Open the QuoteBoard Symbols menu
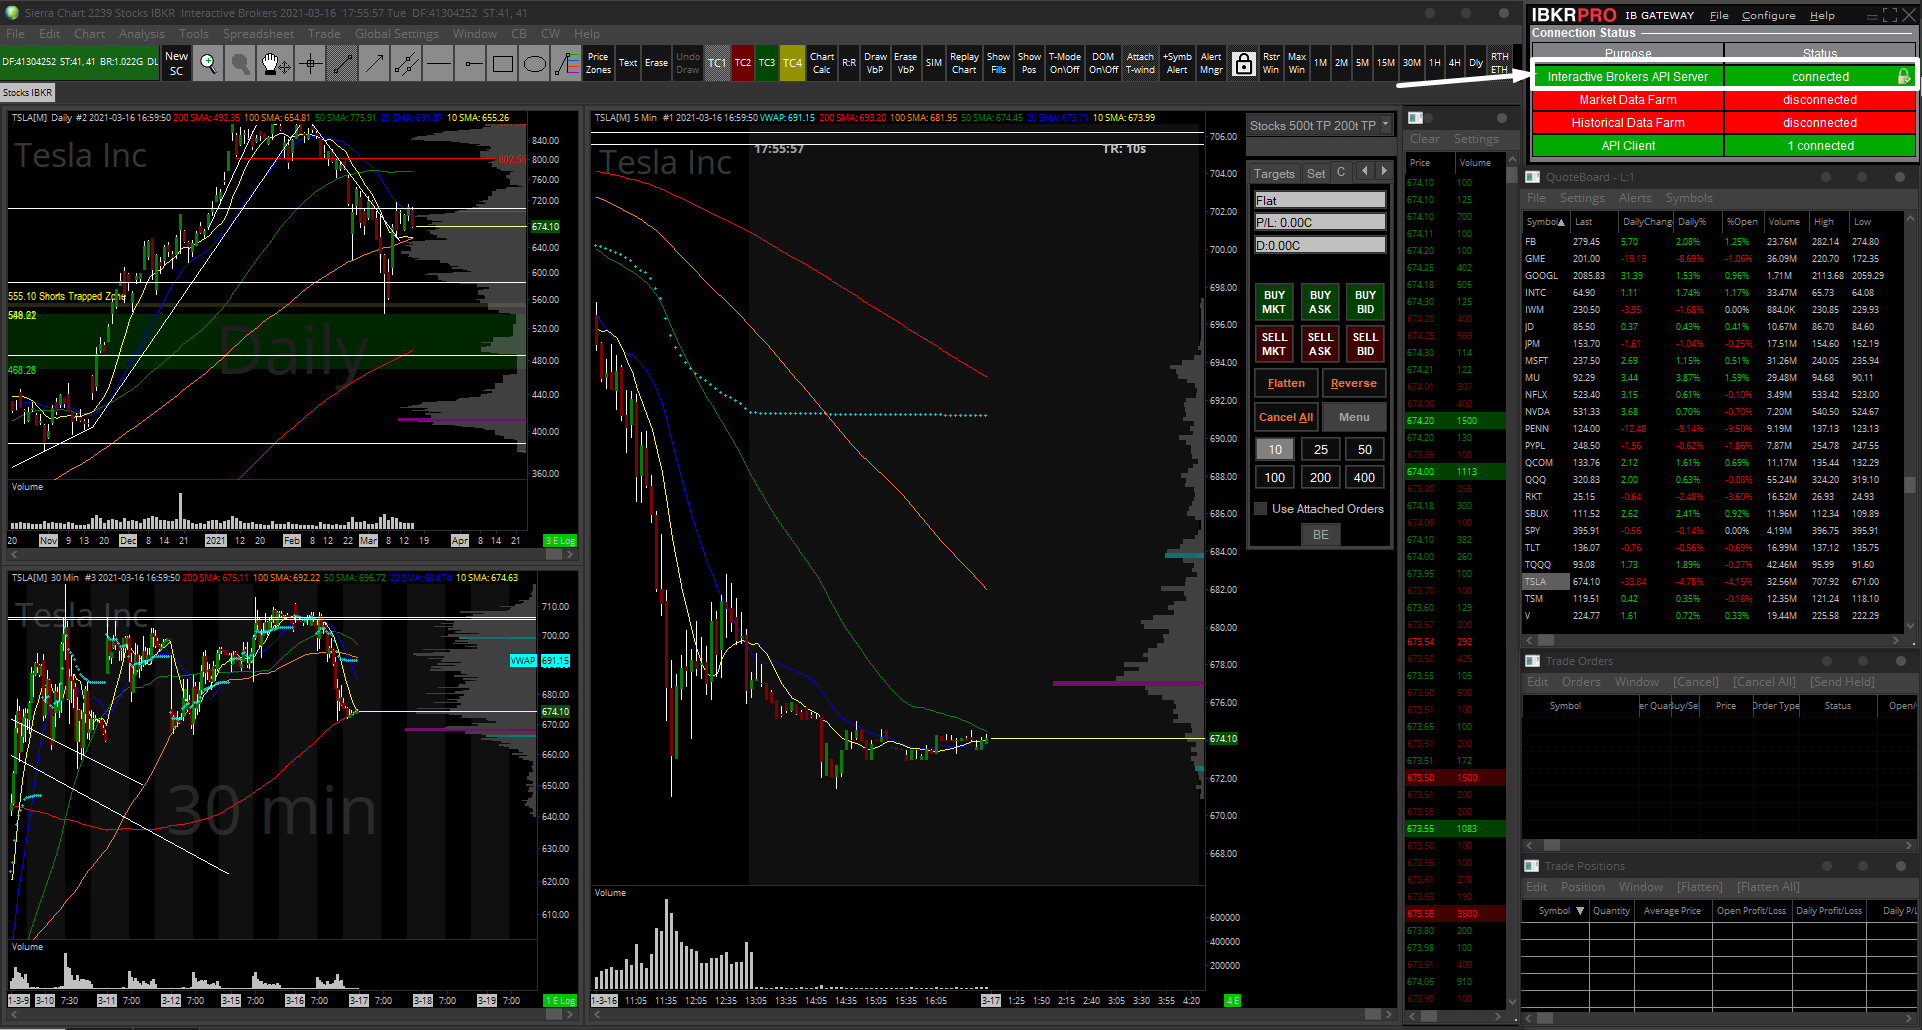Image resolution: width=1922 pixels, height=1030 pixels. pyautogui.click(x=1689, y=198)
